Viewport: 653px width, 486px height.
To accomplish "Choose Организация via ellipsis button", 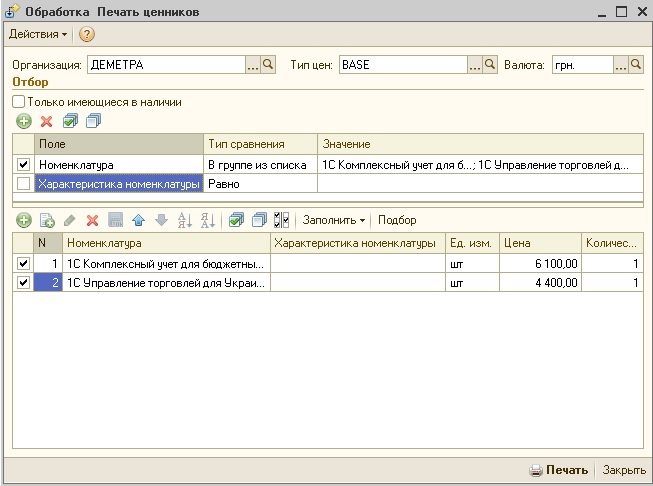I will tap(253, 65).
